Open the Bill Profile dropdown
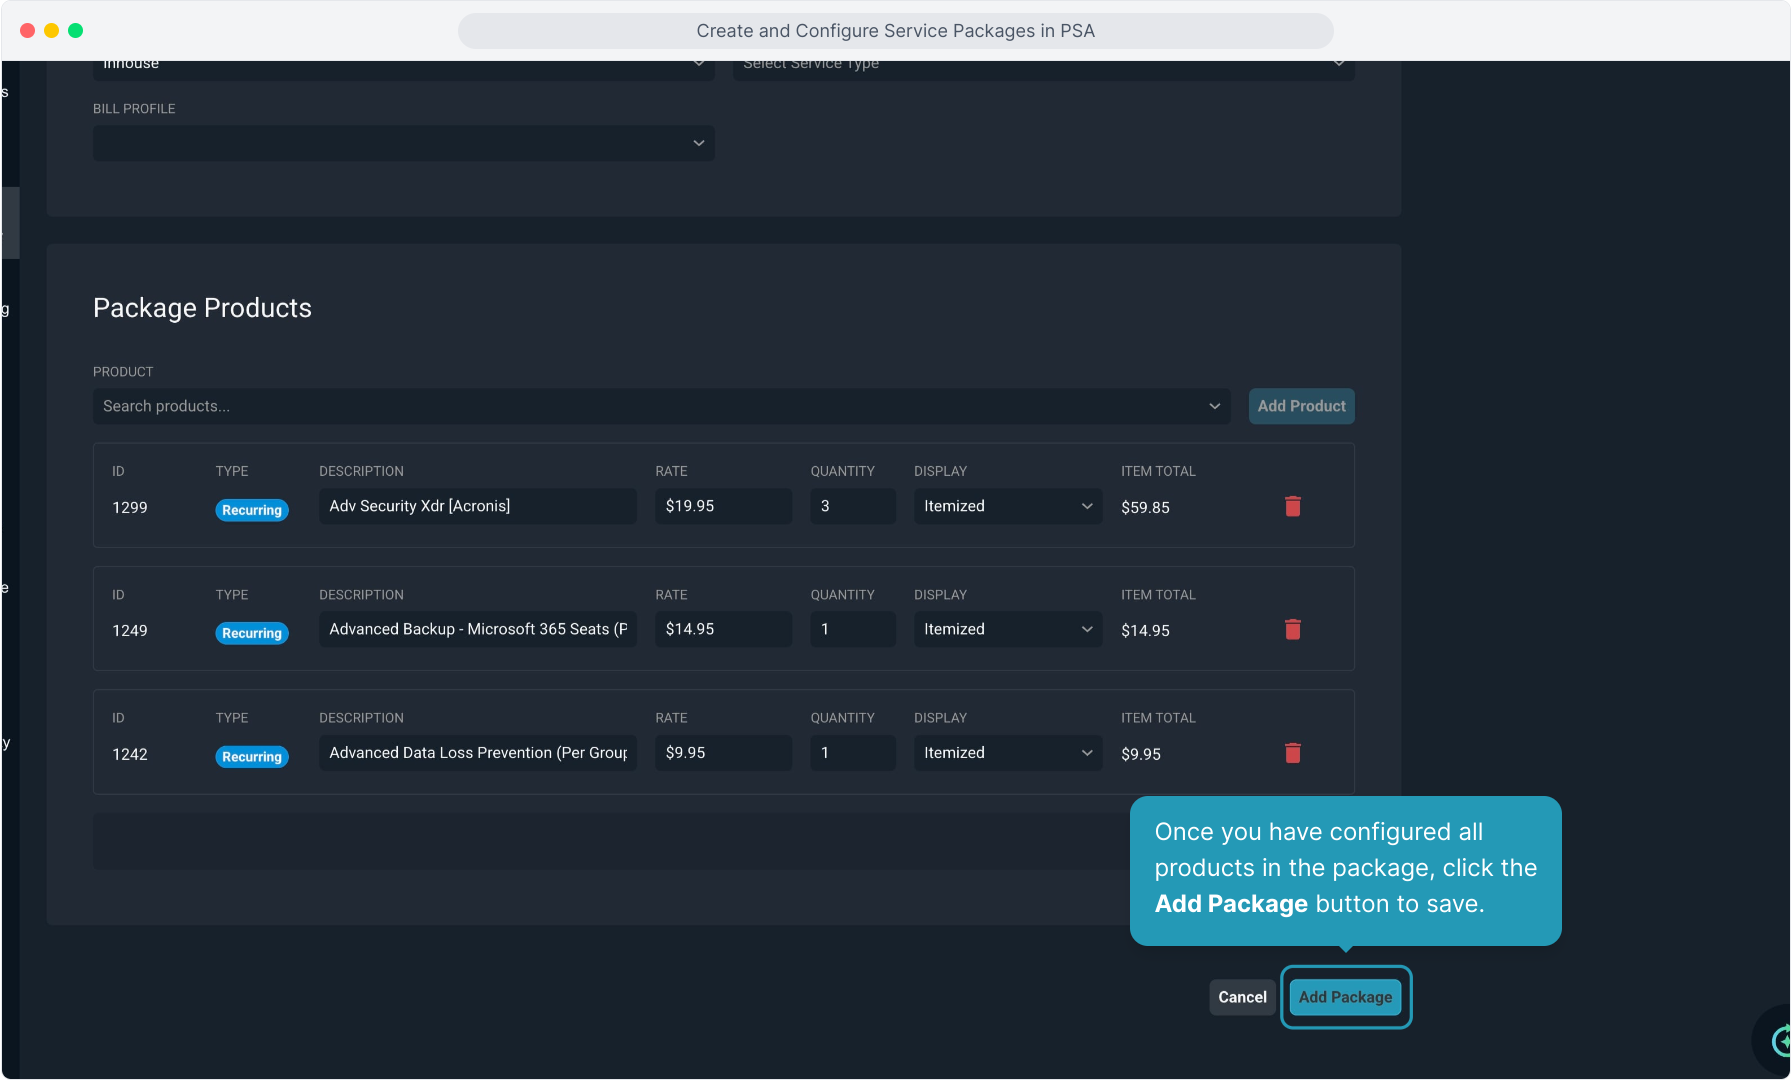 click(403, 143)
